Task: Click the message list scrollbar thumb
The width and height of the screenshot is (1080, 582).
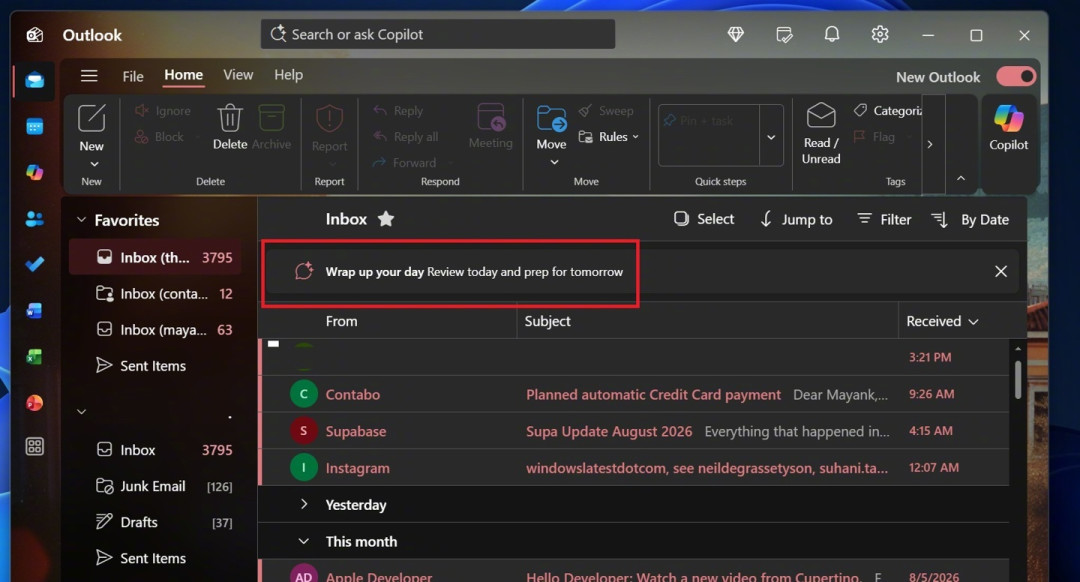Action: pos(1018,379)
